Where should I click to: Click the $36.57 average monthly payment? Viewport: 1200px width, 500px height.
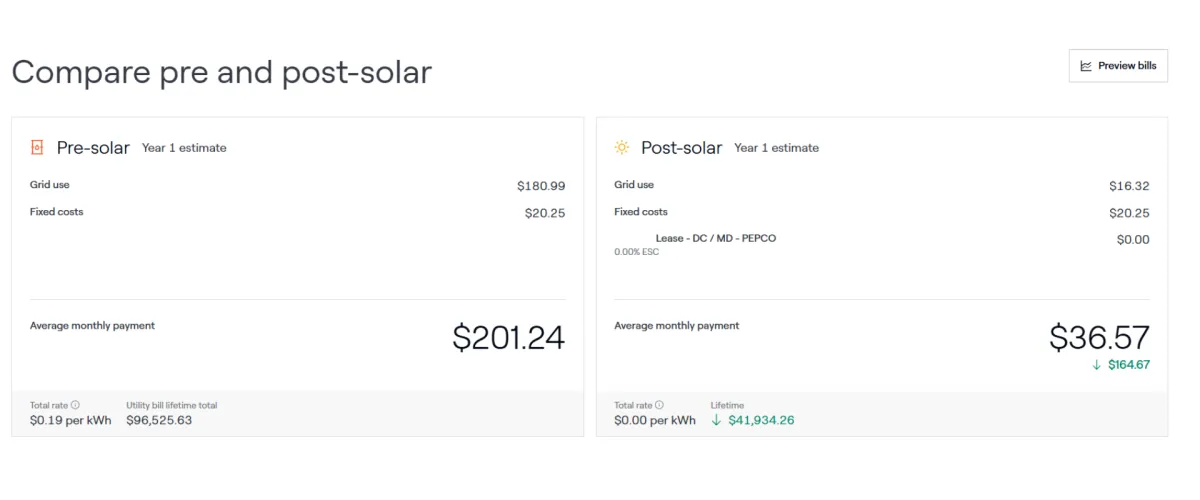tap(1100, 337)
